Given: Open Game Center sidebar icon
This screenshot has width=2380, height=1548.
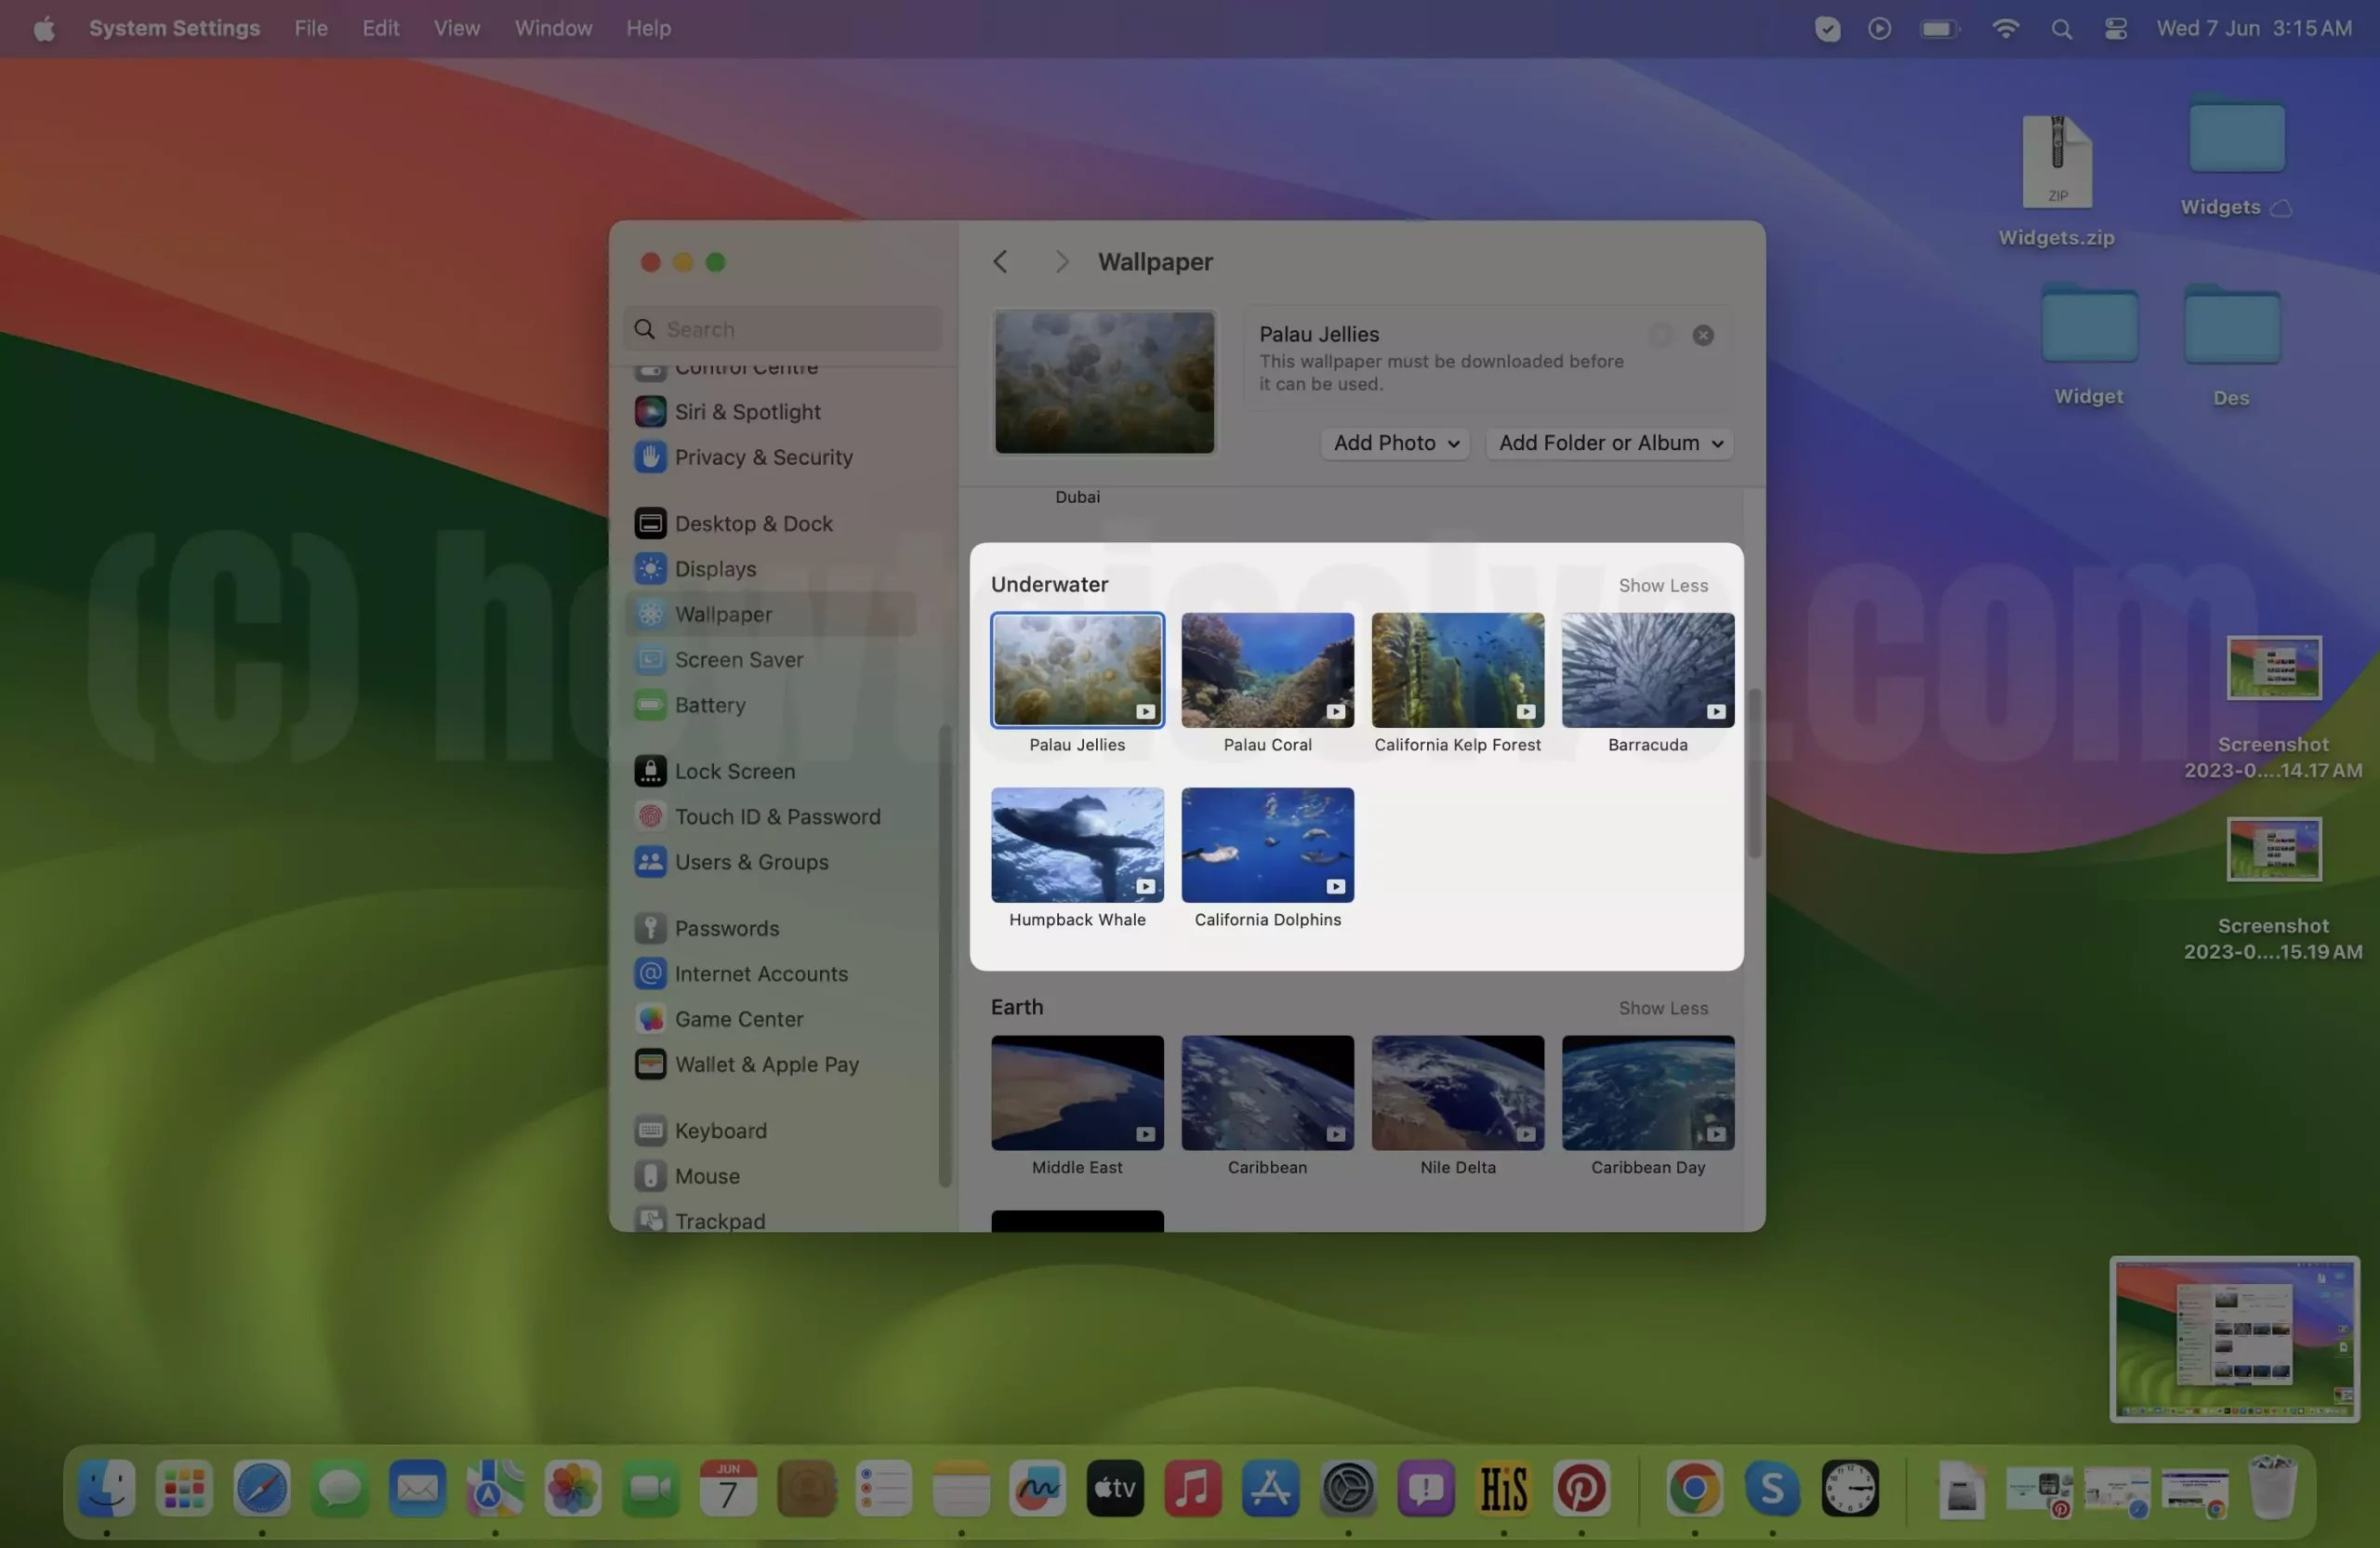Looking at the screenshot, I should [x=650, y=1019].
